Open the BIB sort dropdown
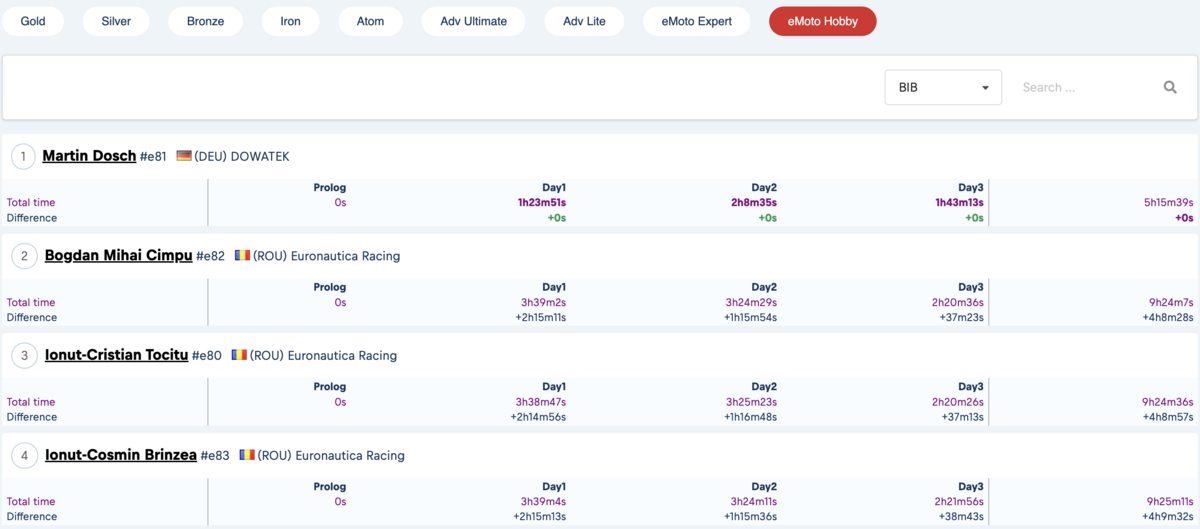 [x=943, y=87]
